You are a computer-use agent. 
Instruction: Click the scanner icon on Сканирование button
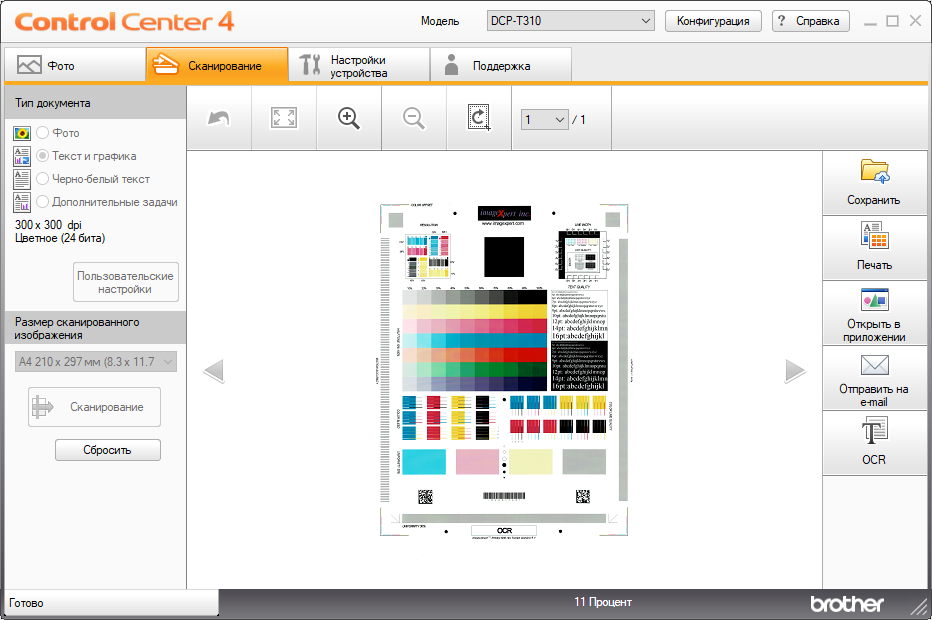42,407
